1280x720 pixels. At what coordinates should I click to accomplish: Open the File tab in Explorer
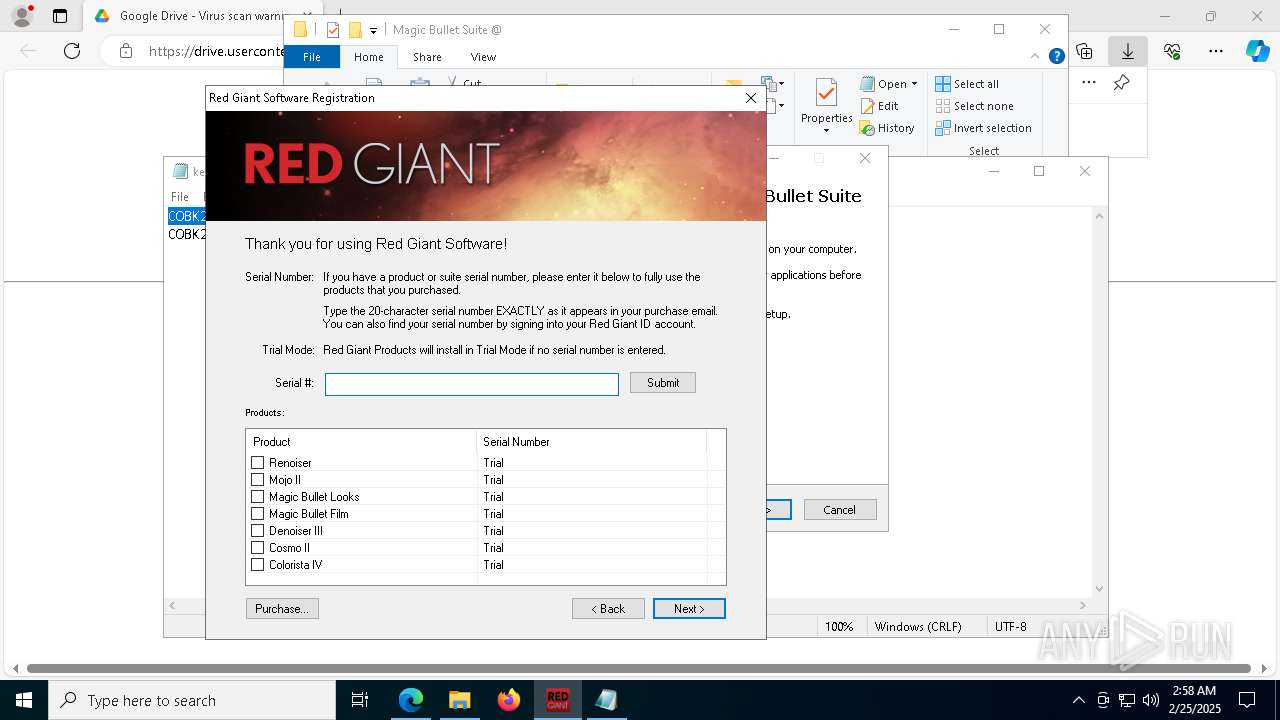click(312, 57)
